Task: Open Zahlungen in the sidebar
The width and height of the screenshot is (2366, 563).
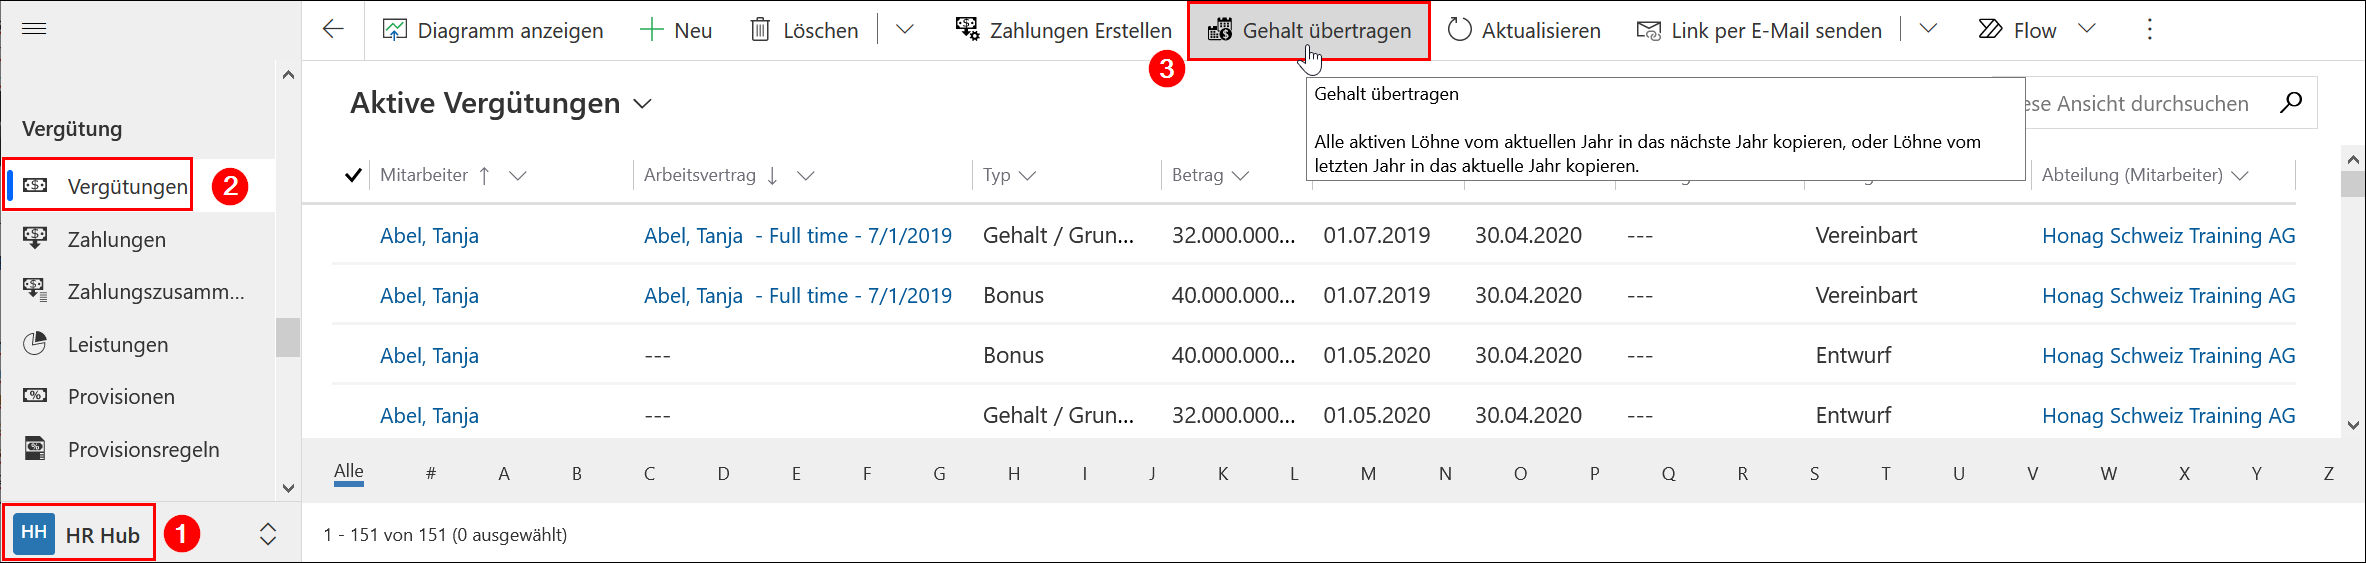Action: pos(116,240)
